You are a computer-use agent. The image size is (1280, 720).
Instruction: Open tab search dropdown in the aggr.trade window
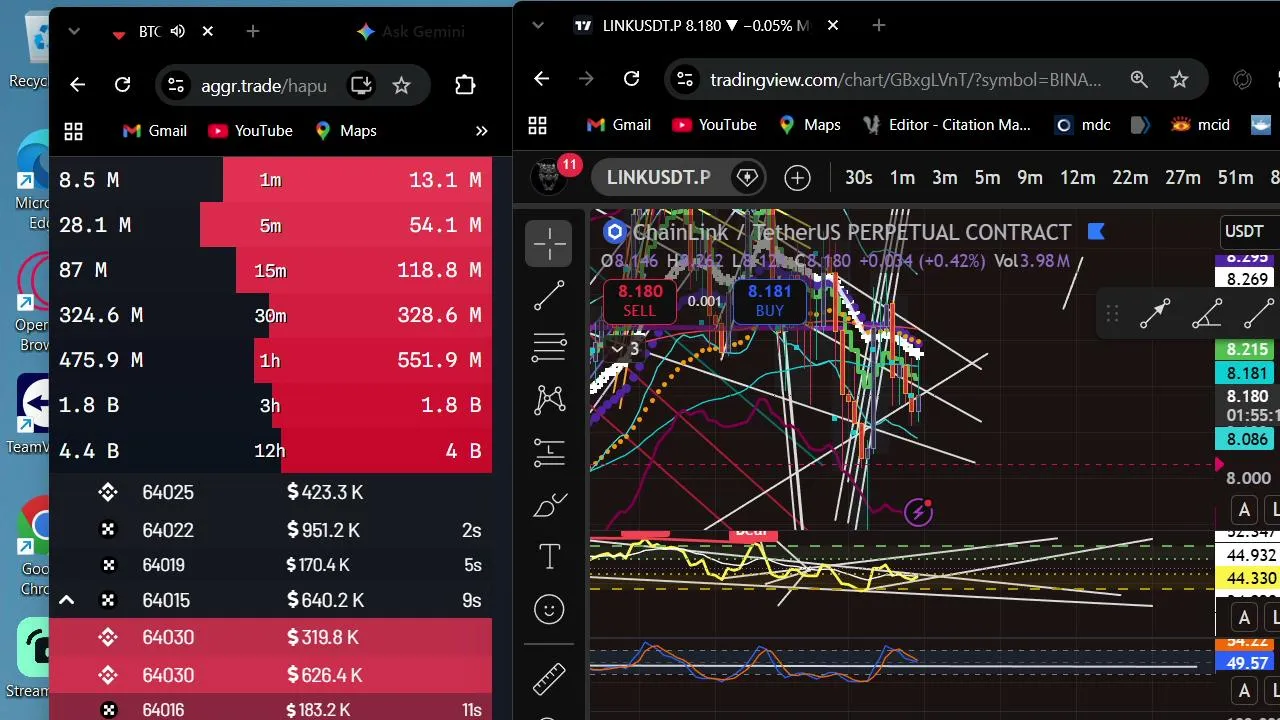coord(74,32)
